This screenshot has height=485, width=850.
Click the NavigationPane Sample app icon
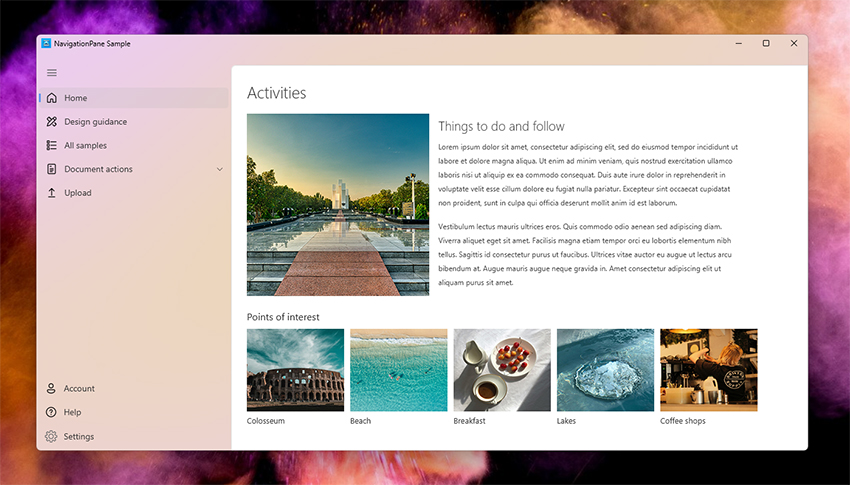pyautogui.click(x=46, y=44)
